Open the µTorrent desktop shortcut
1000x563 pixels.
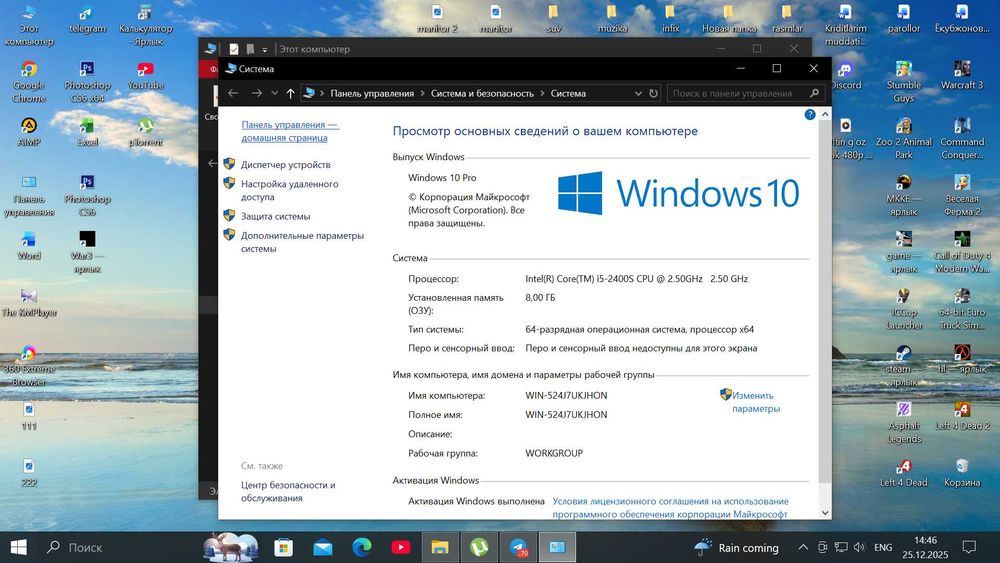tap(145, 132)
